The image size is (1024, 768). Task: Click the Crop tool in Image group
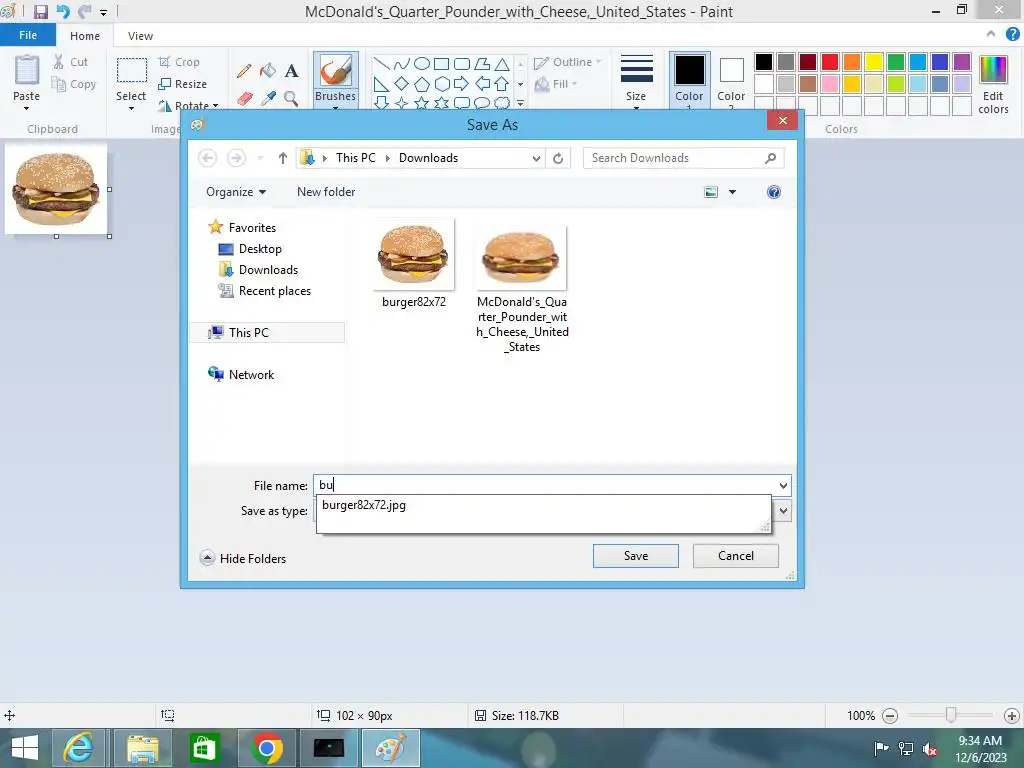179,62
